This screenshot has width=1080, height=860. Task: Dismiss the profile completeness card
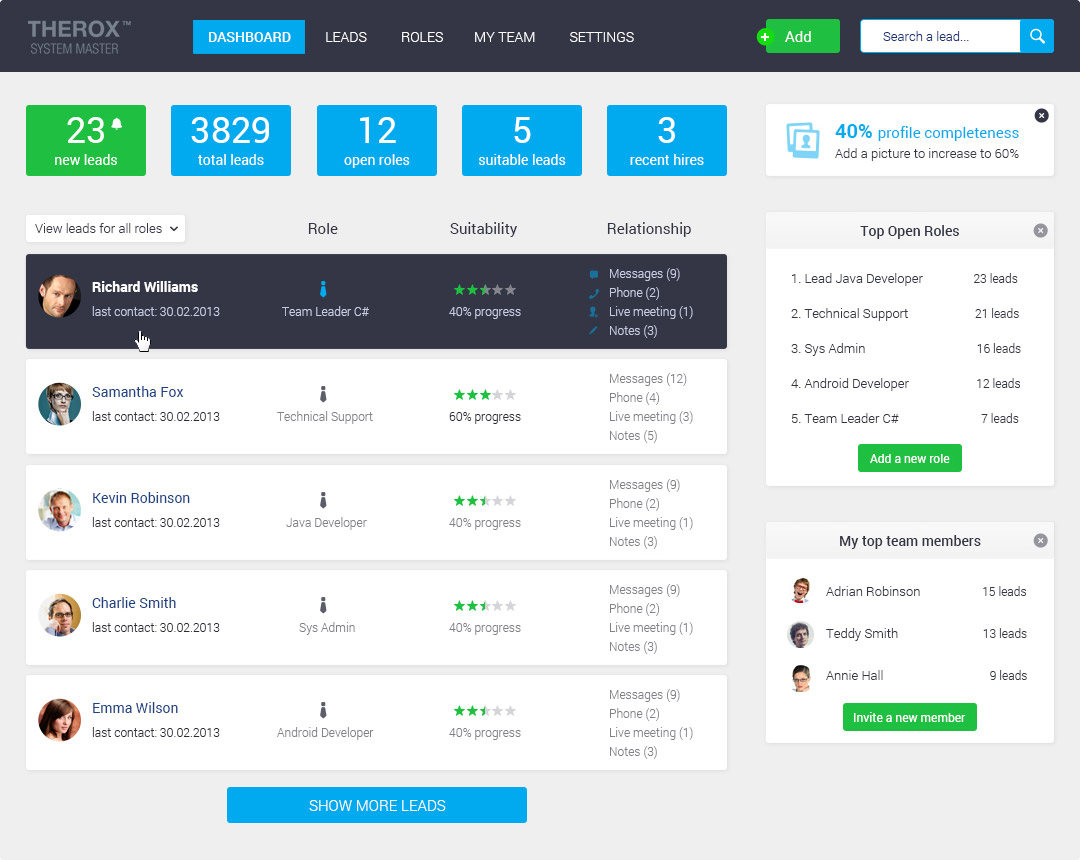pos(1041,116)
